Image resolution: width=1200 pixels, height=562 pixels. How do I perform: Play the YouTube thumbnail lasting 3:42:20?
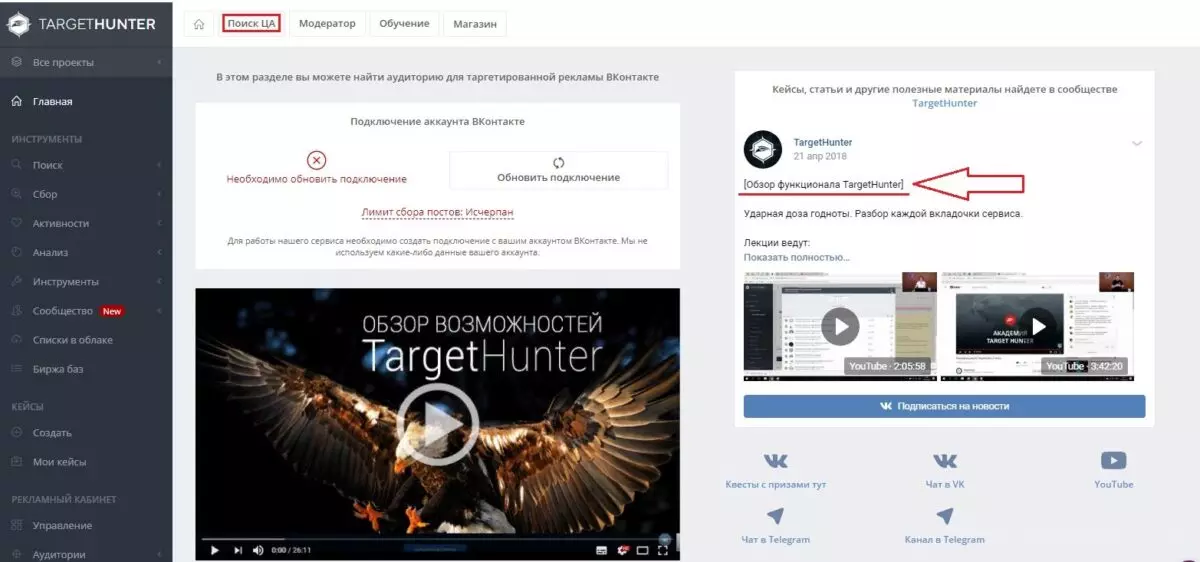click(x=1039, y=325)
